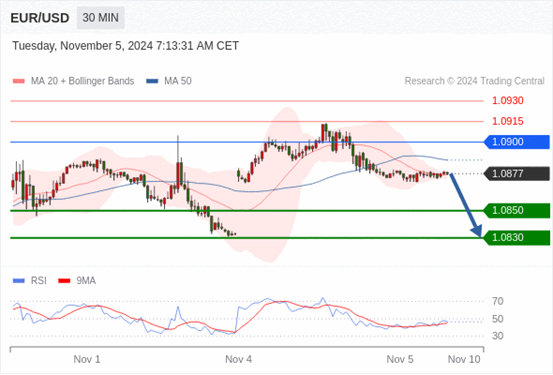
Task: Click the RSI 50 axis value
Action: 498,319
